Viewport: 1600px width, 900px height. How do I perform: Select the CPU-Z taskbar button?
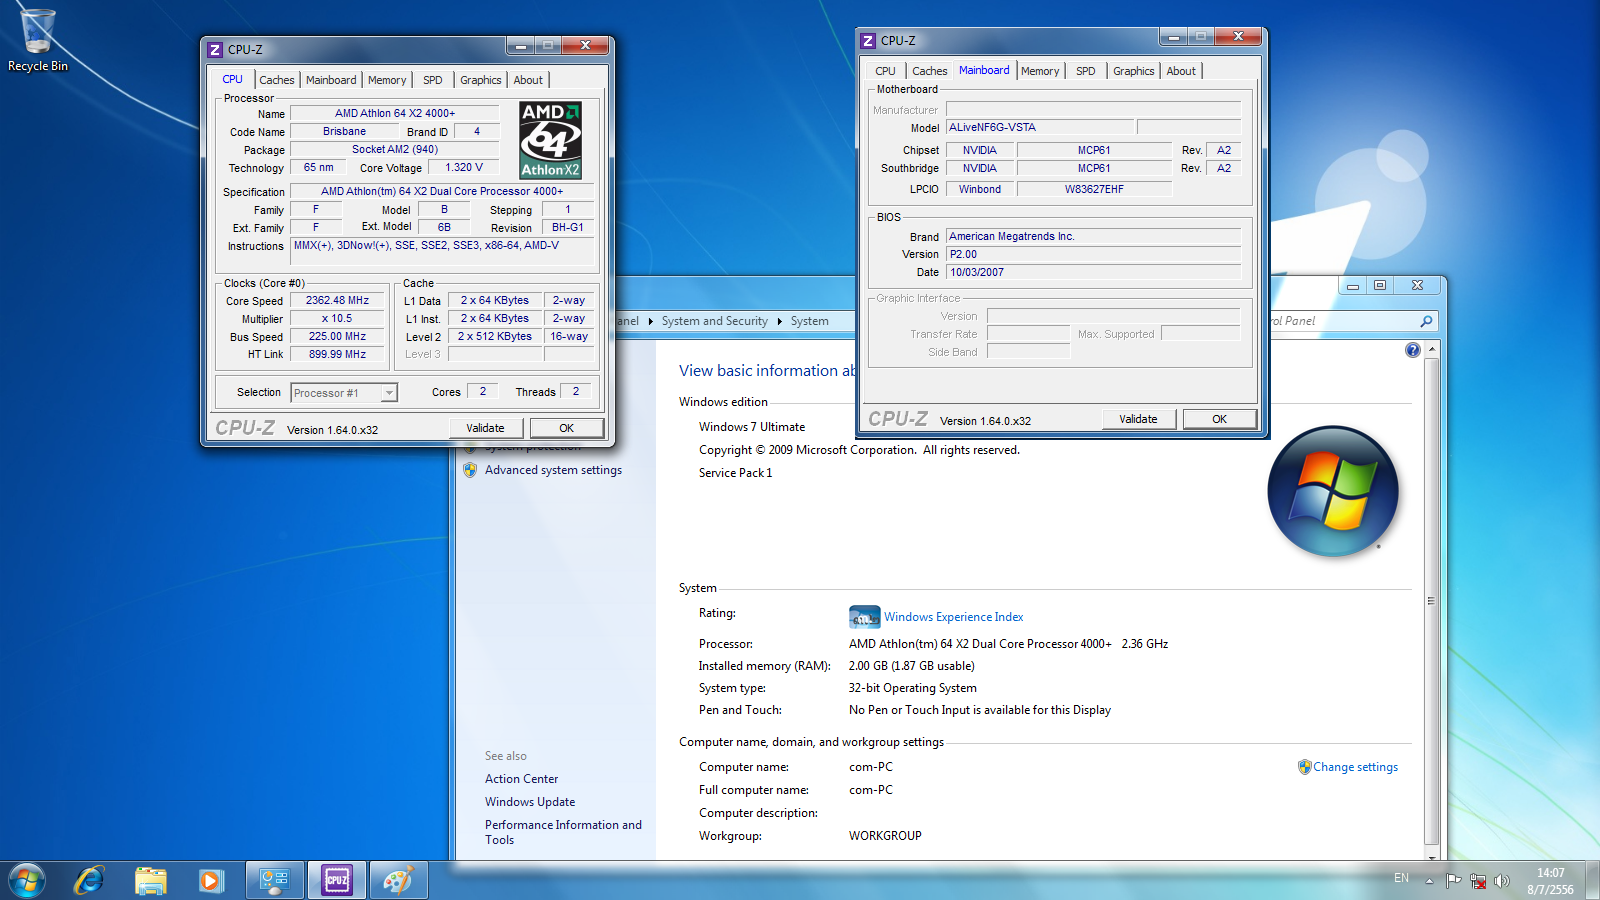[x=337, y=880]
